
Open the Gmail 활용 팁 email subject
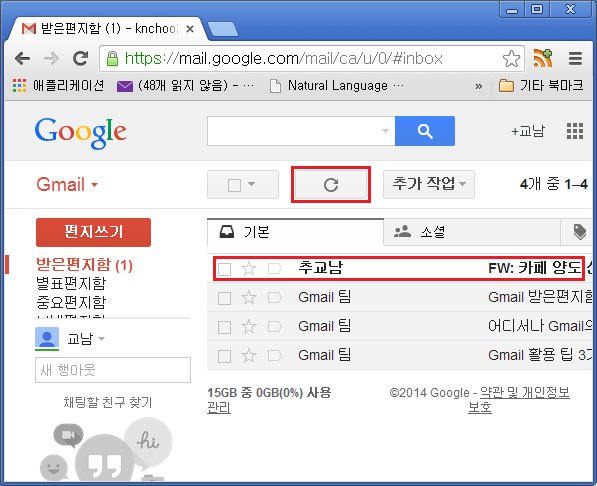(540, 355)
